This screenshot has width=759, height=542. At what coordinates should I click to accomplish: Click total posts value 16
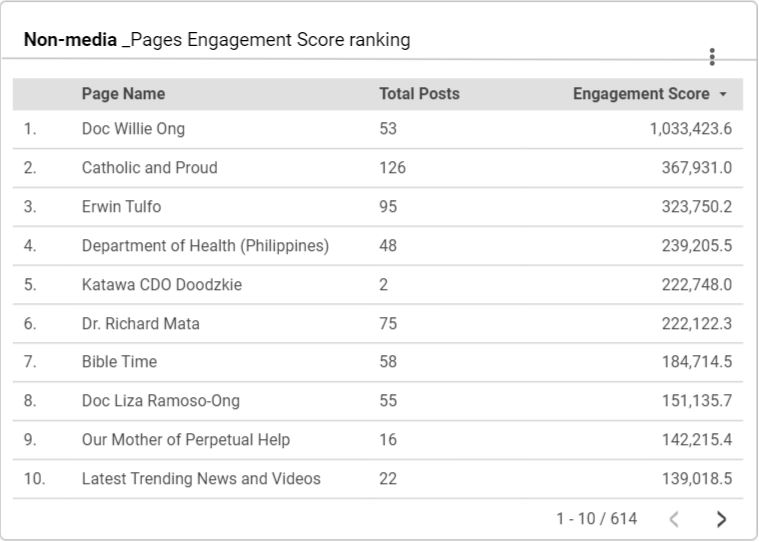tap(388, 440)
